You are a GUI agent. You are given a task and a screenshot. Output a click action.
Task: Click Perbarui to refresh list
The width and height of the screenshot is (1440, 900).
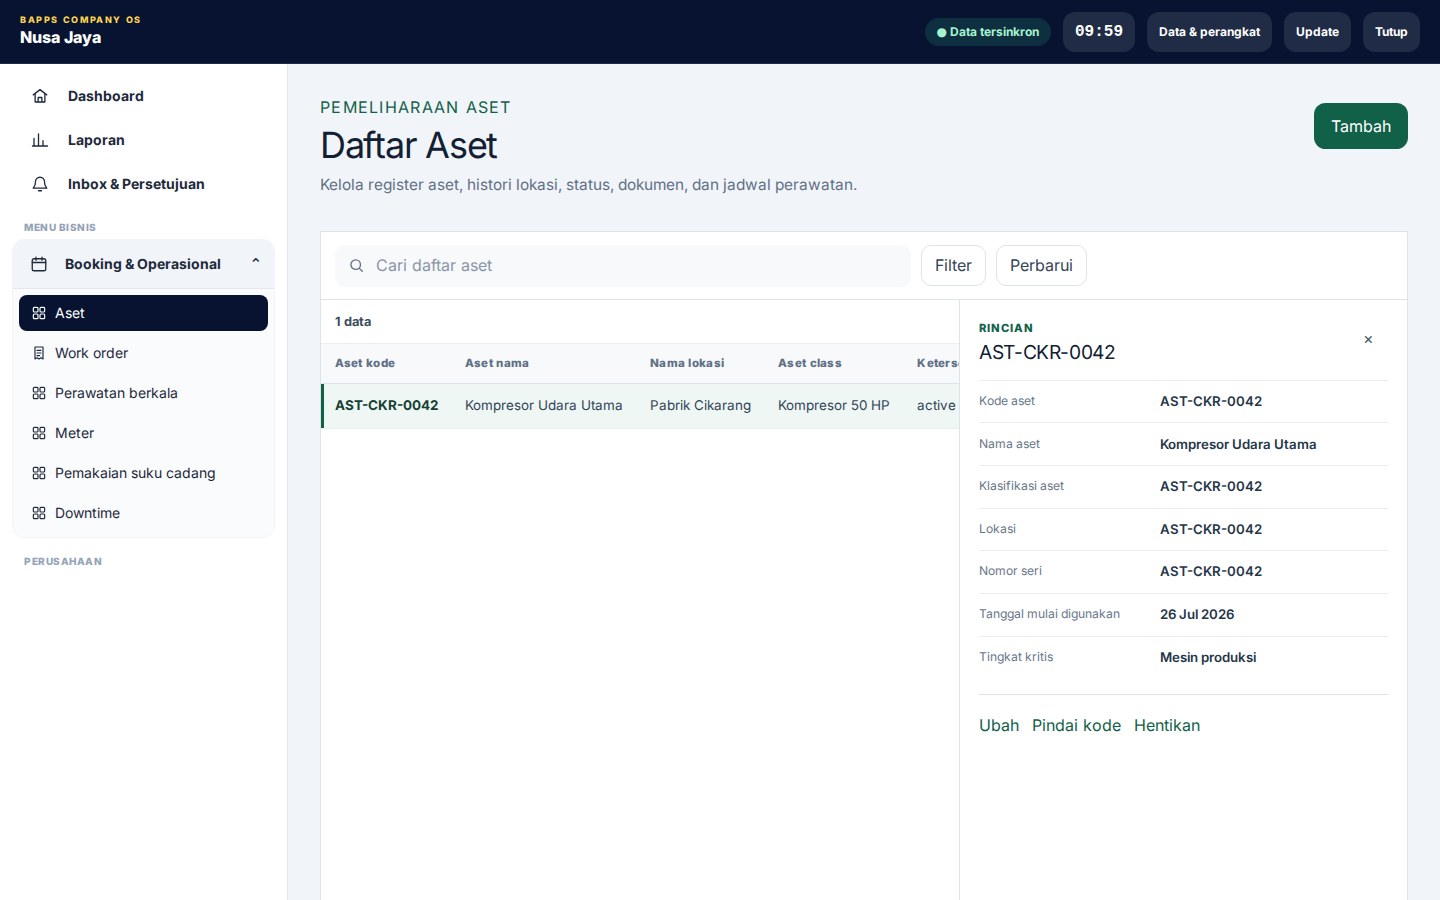(1041, 265)
